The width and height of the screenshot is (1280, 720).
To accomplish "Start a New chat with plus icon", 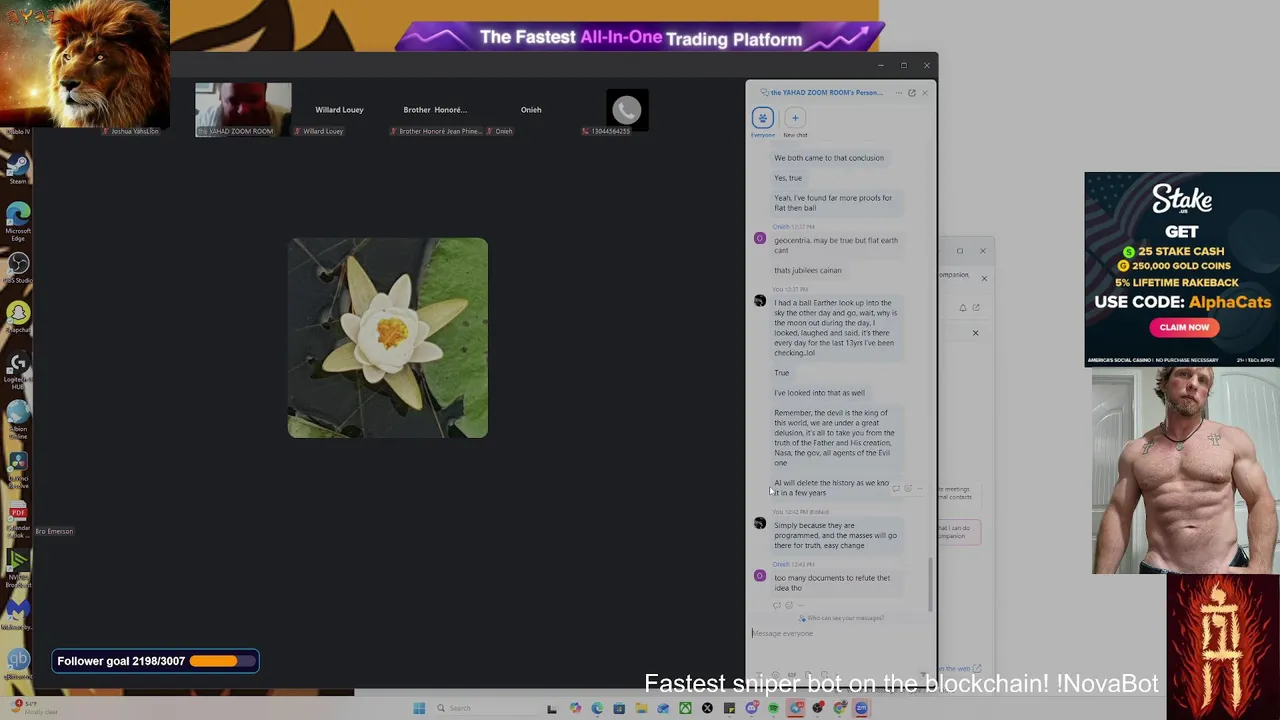I will tap(795, 118).
